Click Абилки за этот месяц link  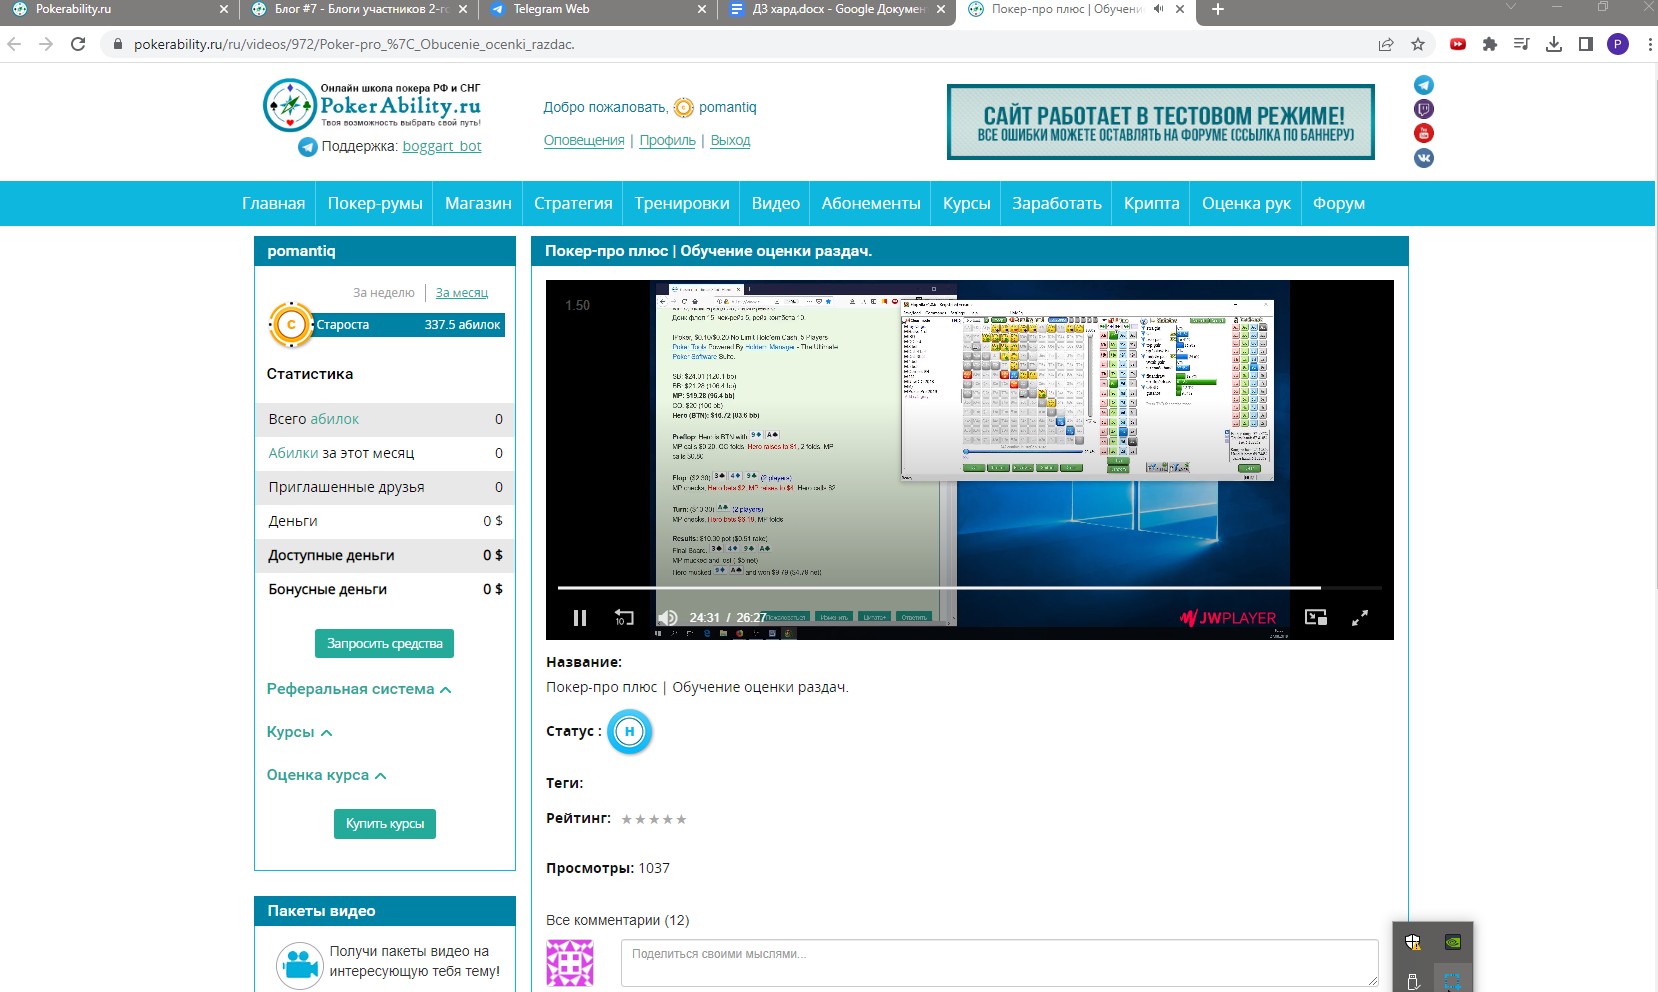pyautogui.click(x=293, y=453)
